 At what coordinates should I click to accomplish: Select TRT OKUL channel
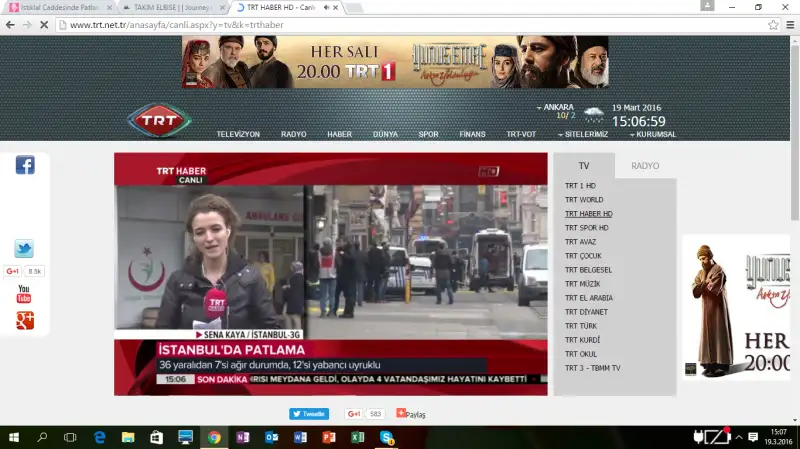[x=581, y=354]
